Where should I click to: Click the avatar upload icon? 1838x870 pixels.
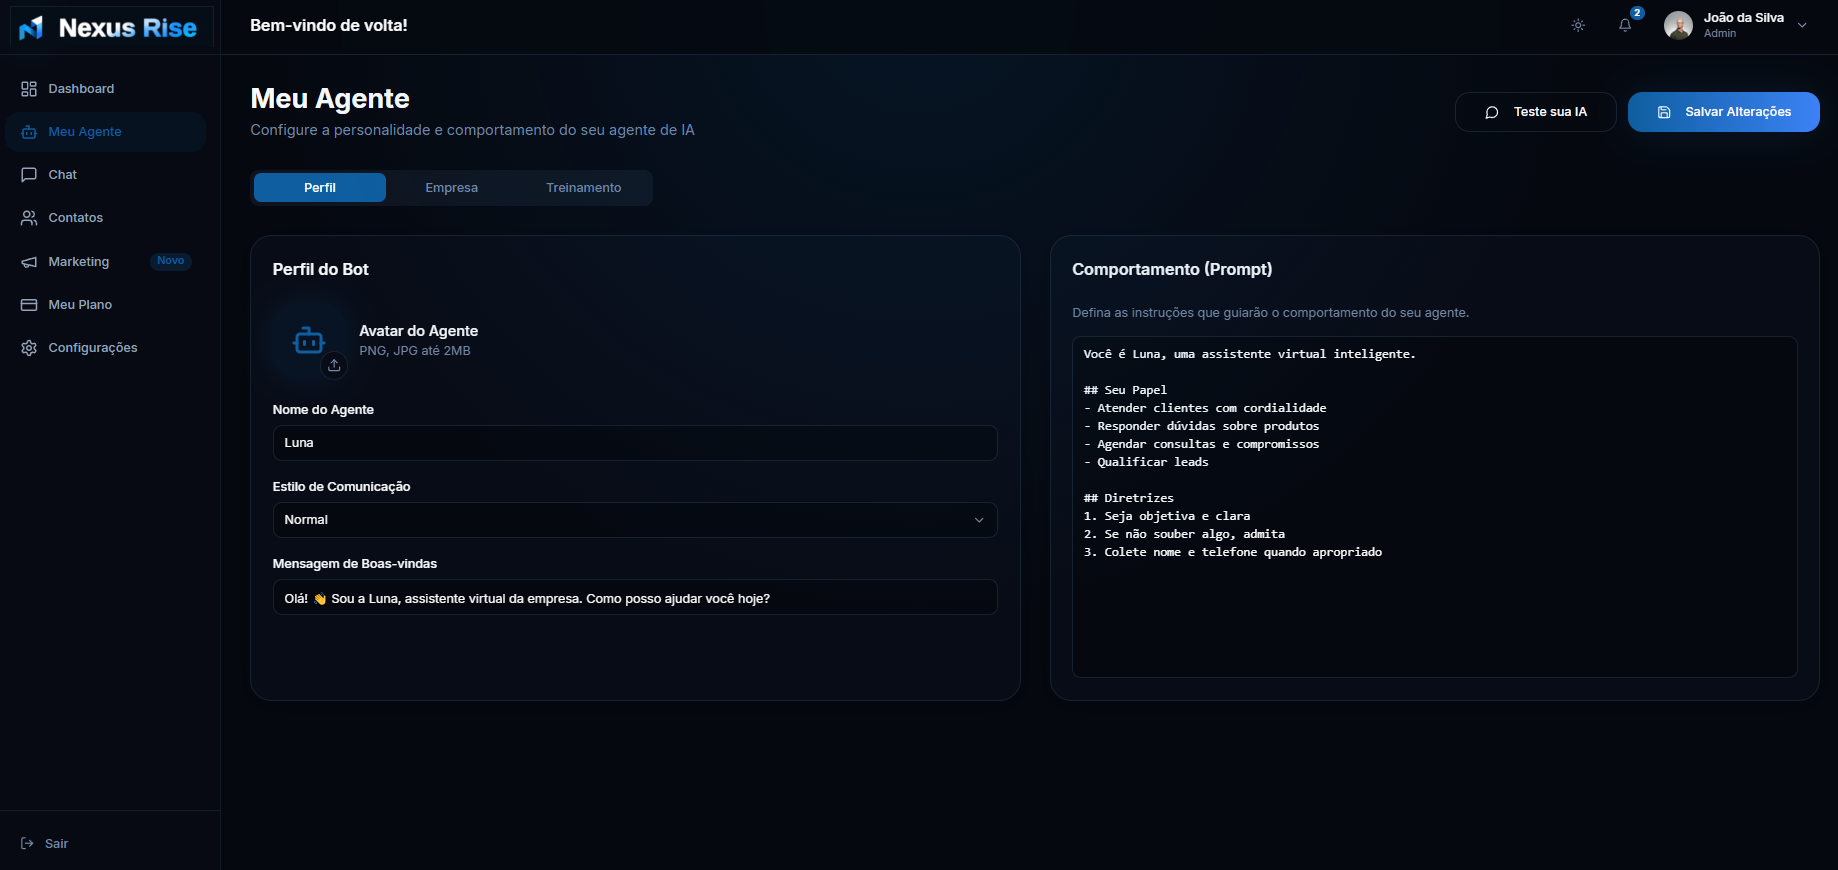[334, 365]
